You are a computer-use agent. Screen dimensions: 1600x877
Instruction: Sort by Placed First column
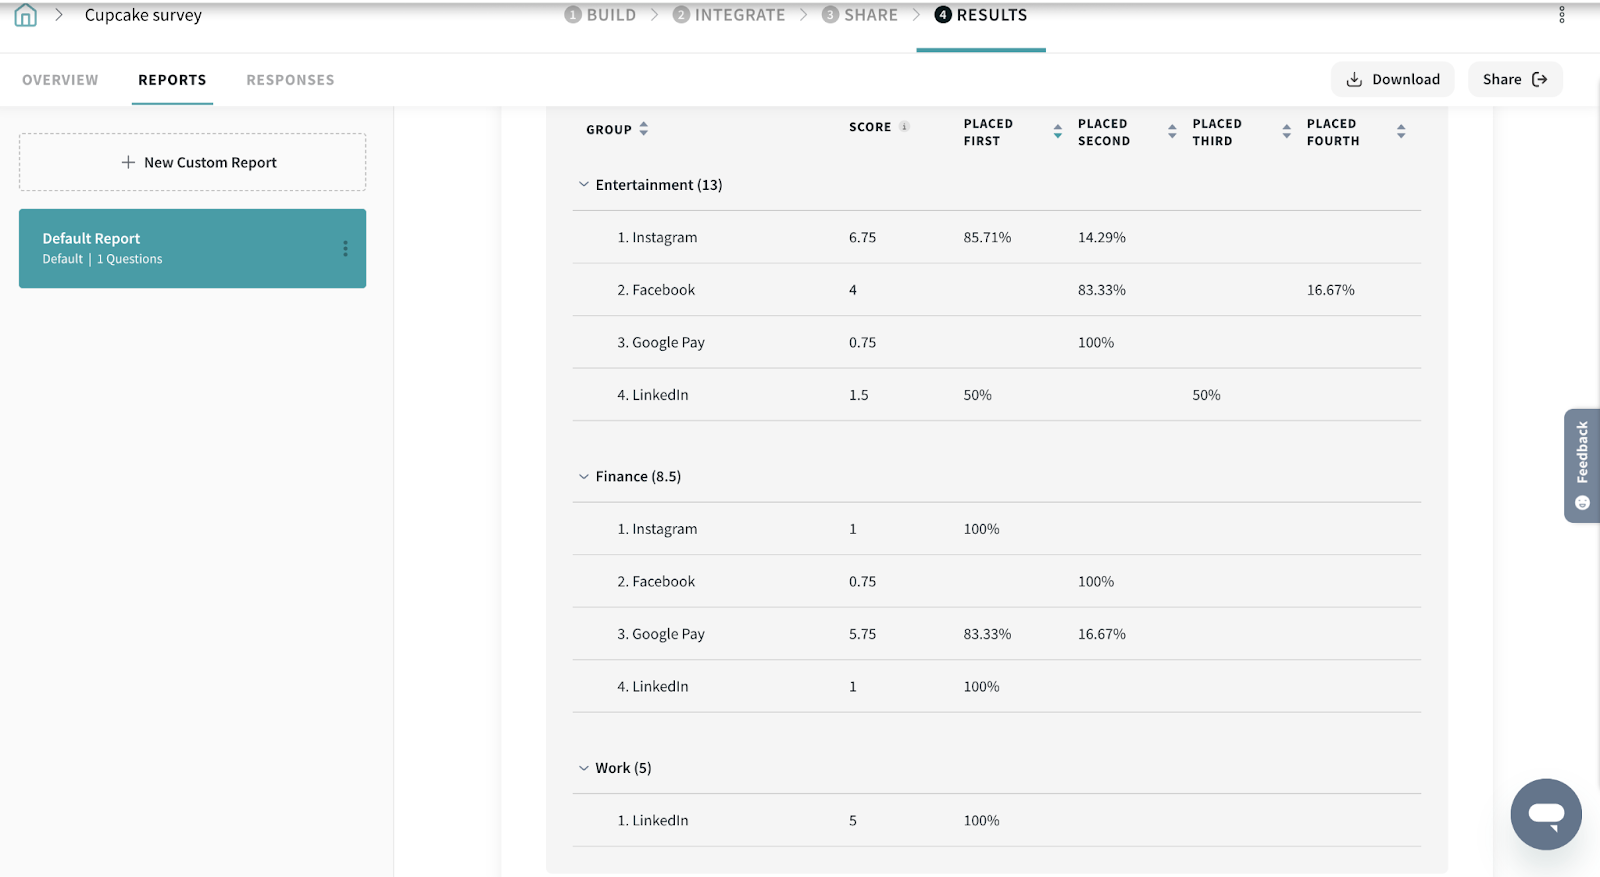[1057, 132]
